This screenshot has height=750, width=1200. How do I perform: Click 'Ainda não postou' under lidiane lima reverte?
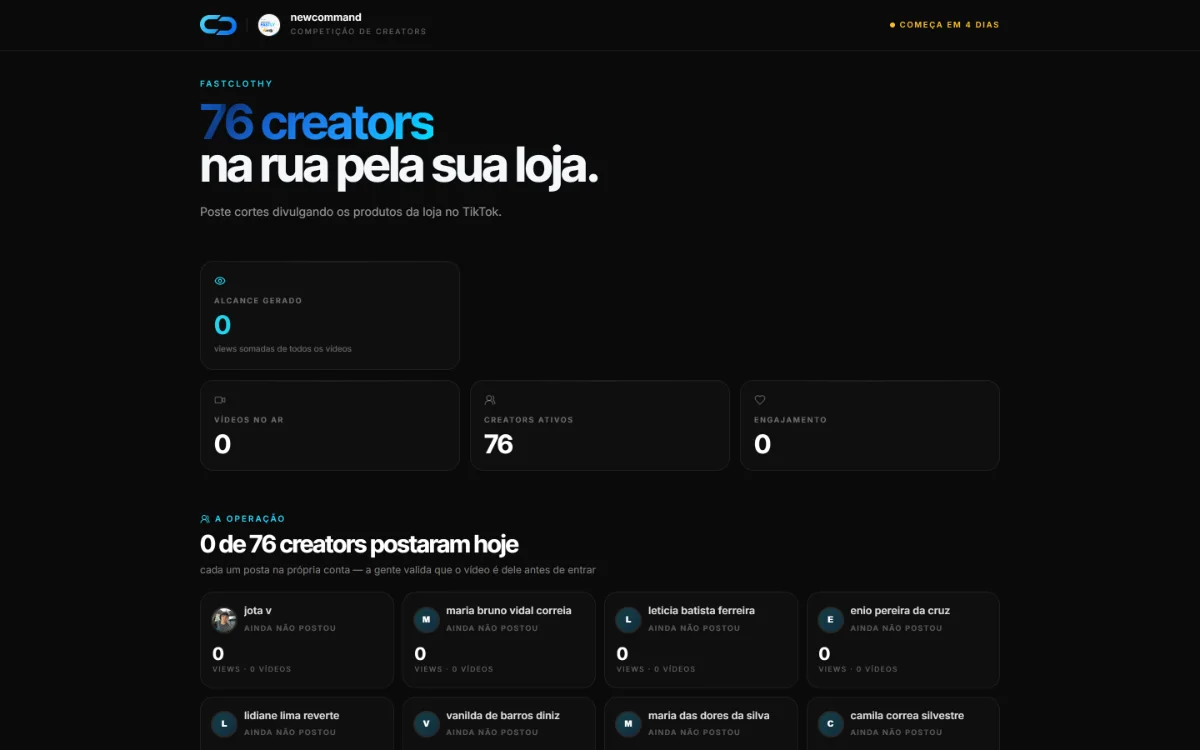tap(290, 733)
